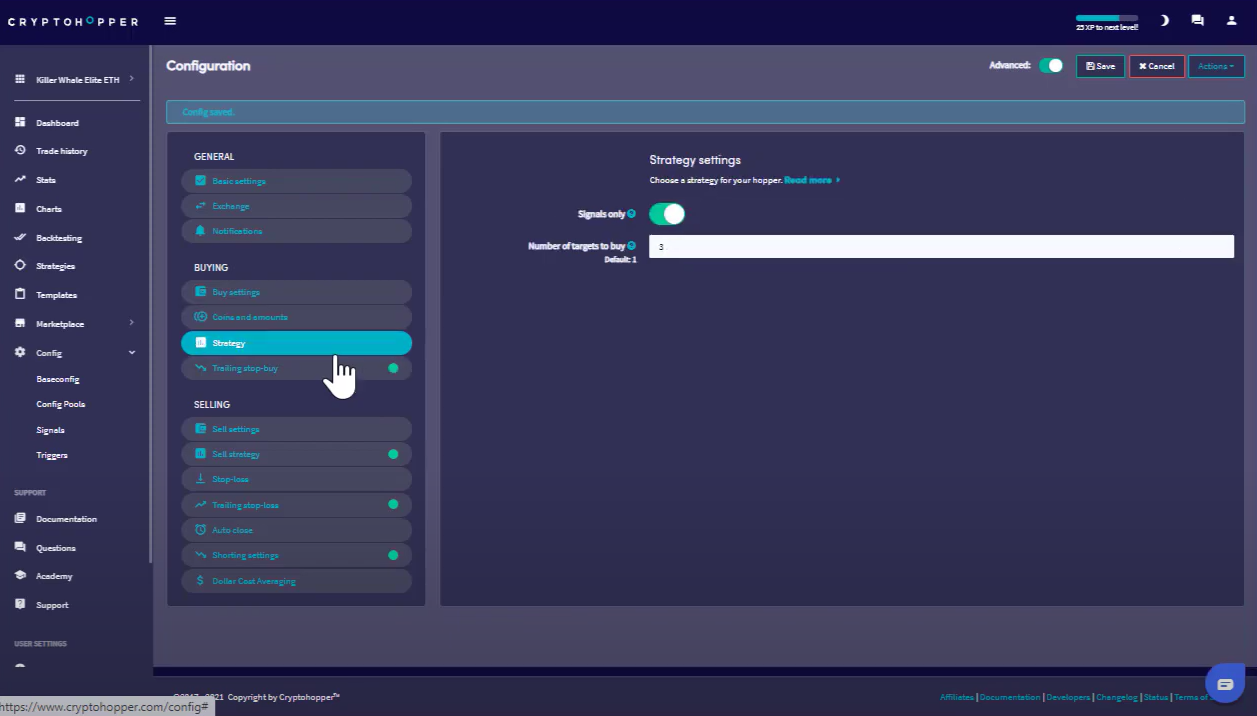The width and height of the screenshot is (1257, 716).
Task: Click the Dashboard icon in sidebar
Action: click(x=20, y=123)
